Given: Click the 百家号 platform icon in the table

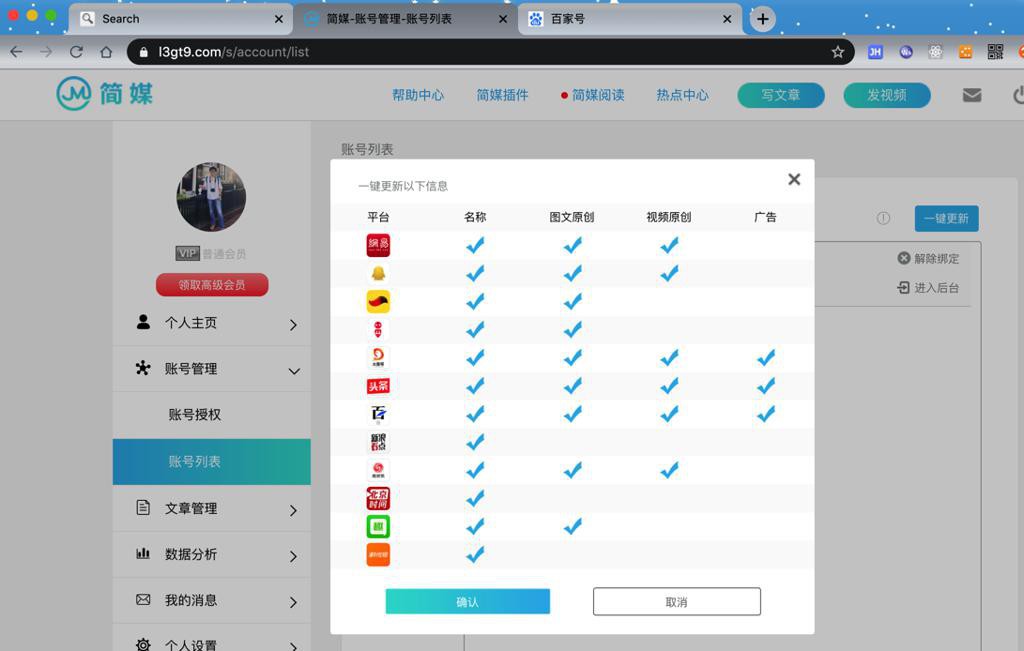Looking at the screenshot, I should pyautogui.click(x=378, y=414).
